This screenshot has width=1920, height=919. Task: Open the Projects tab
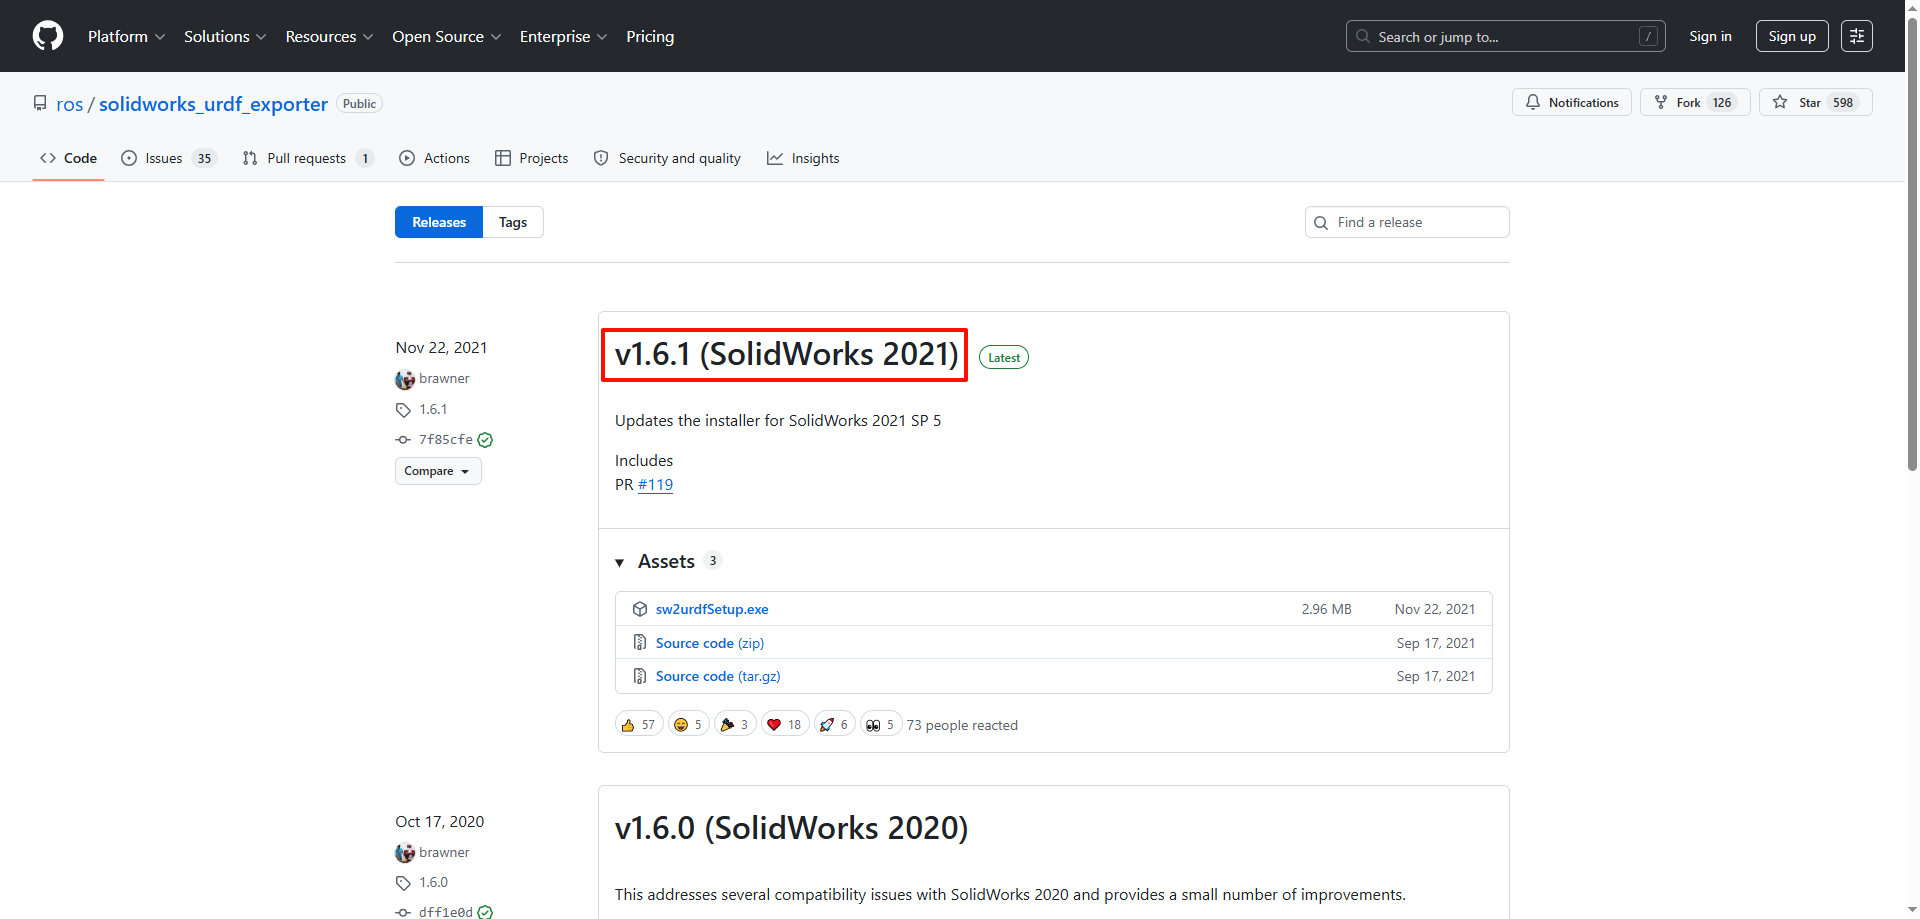(531, 158)
